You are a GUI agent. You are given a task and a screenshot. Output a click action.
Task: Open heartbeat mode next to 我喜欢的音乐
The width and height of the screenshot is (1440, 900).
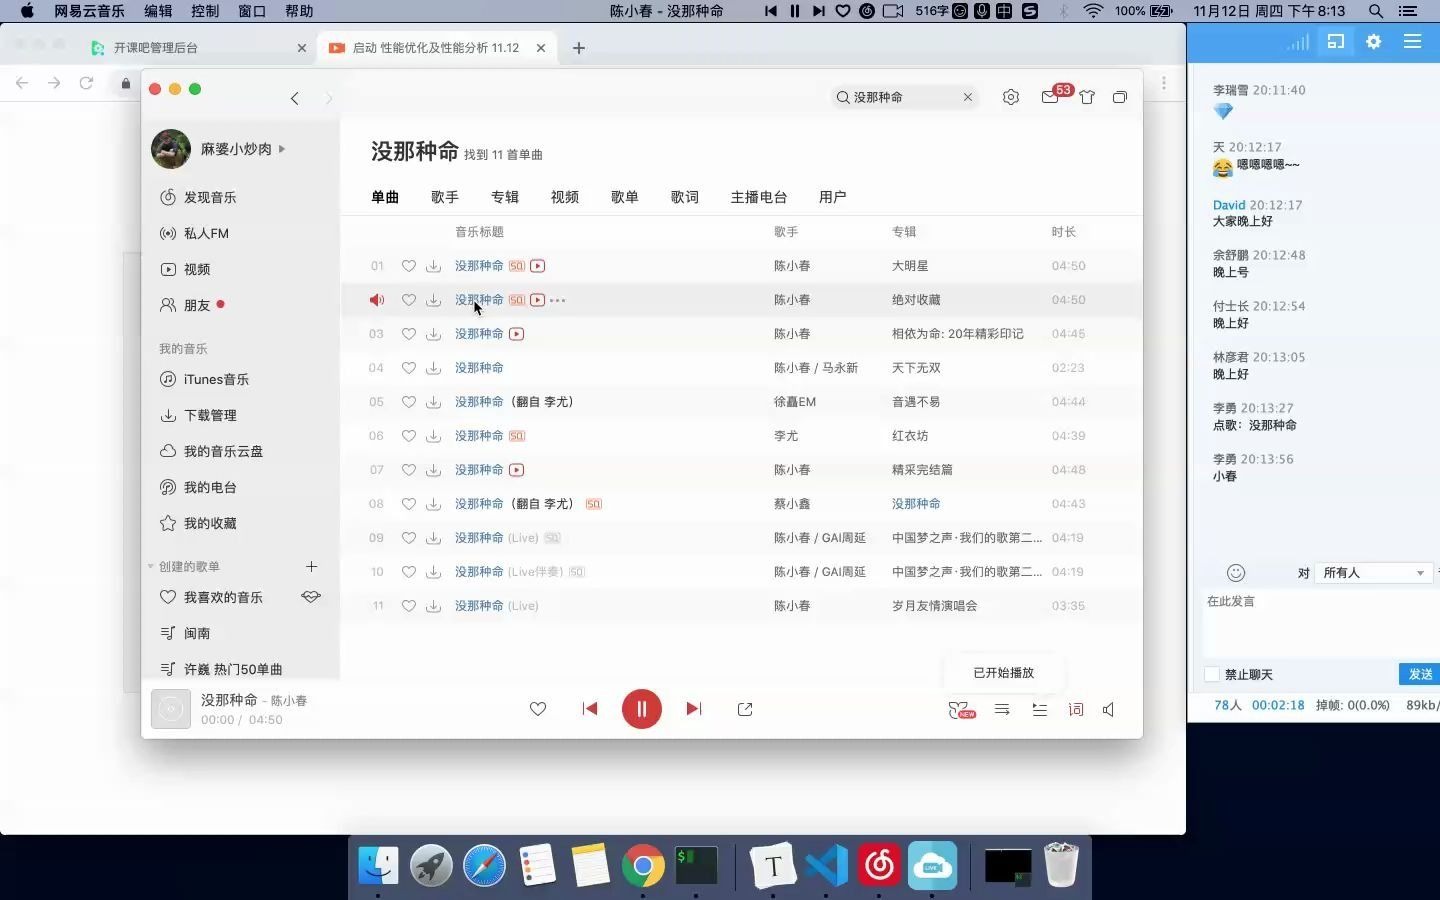click(x=311, y=597)
